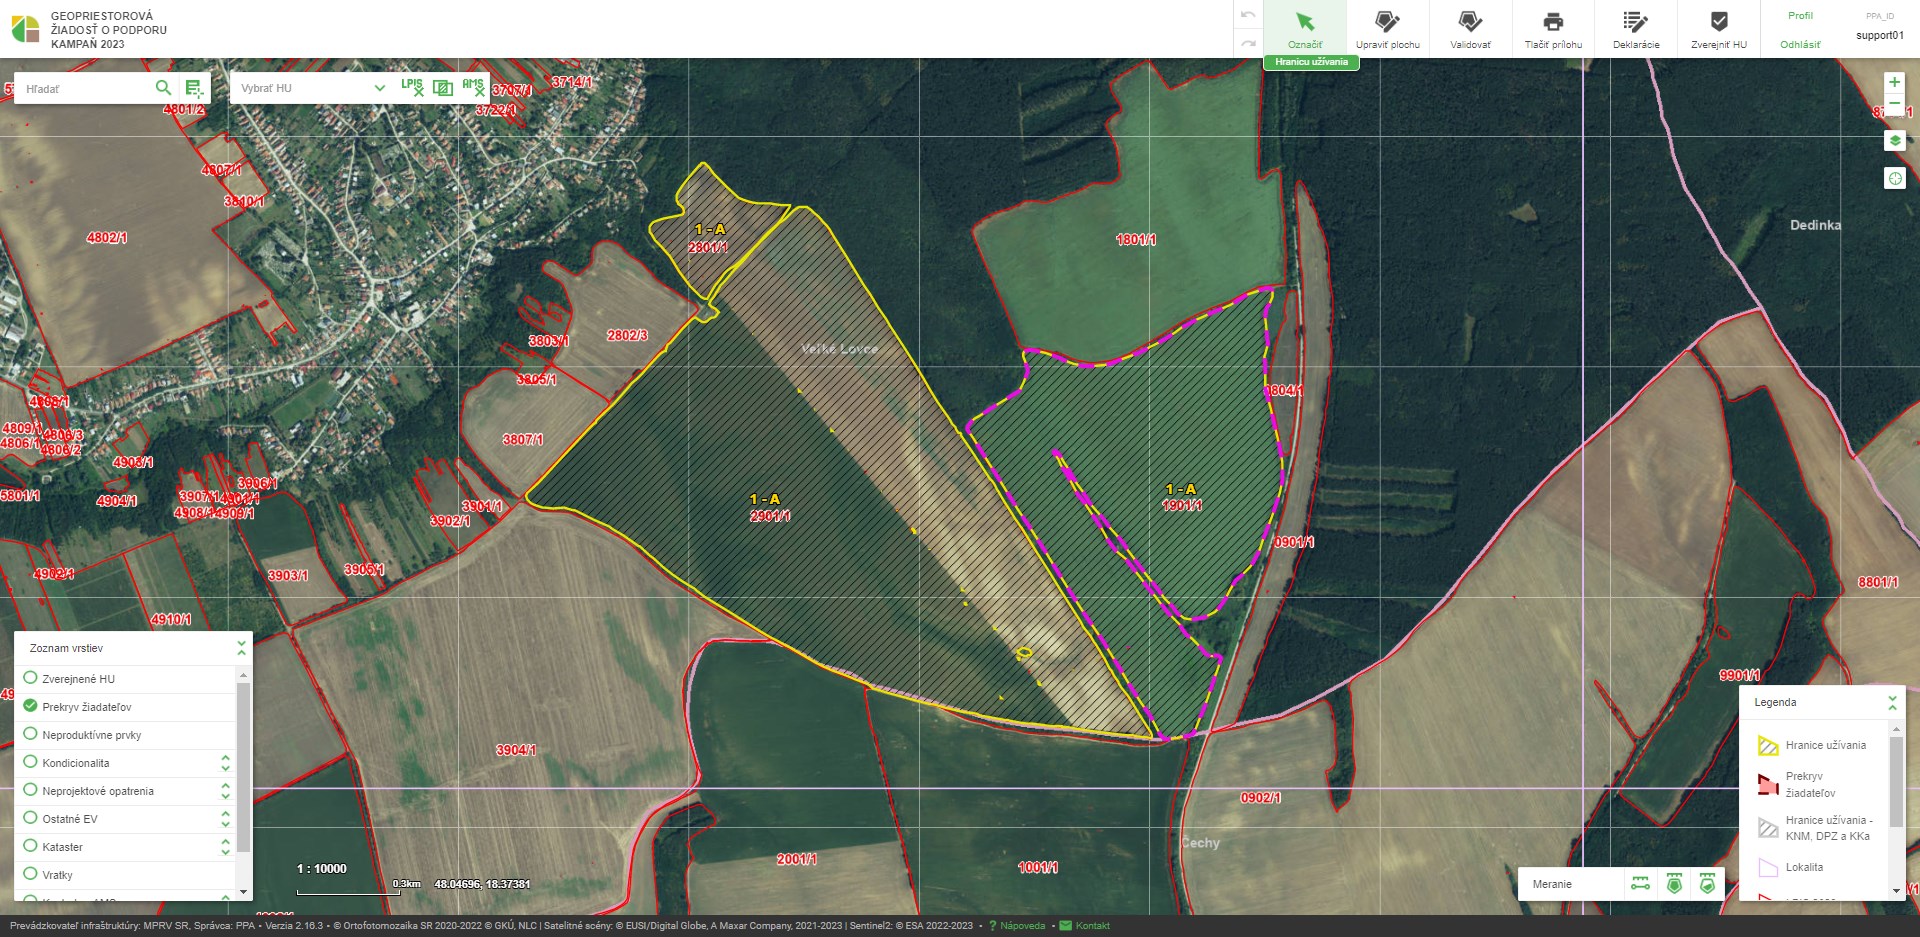Viewport: 1920px width, 937px height.
Task: Undo the last action arrow
Action: [x=1247, y=15]
